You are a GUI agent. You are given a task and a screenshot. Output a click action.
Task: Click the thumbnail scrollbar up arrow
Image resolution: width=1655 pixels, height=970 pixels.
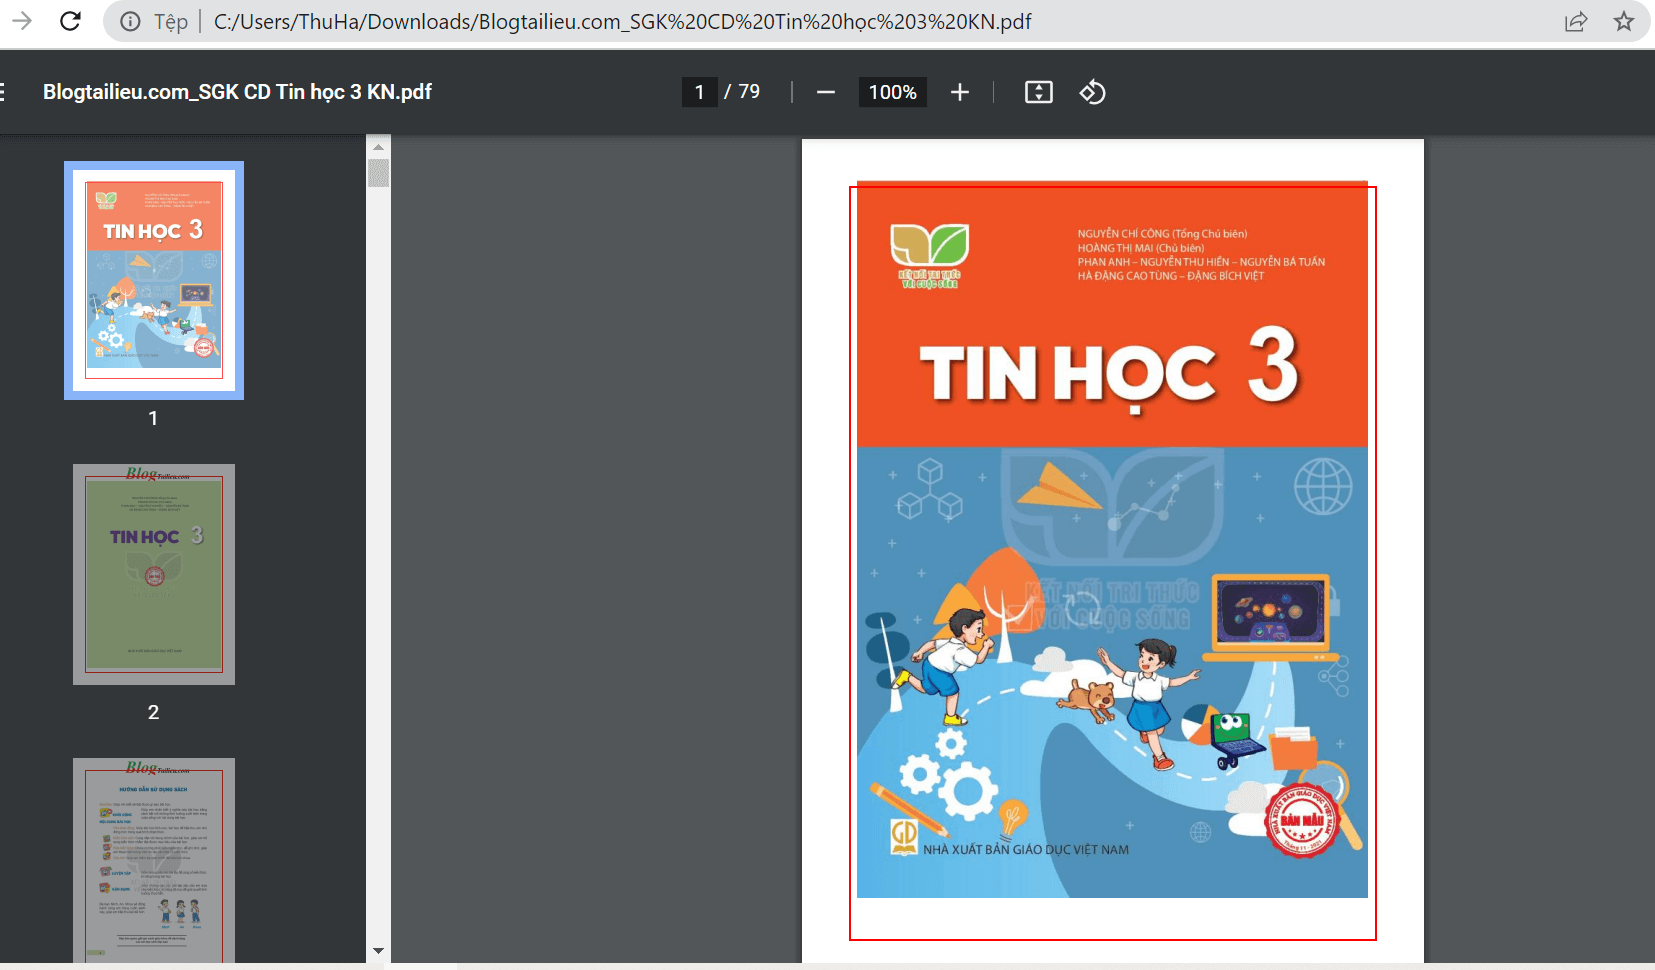point(378,147)
